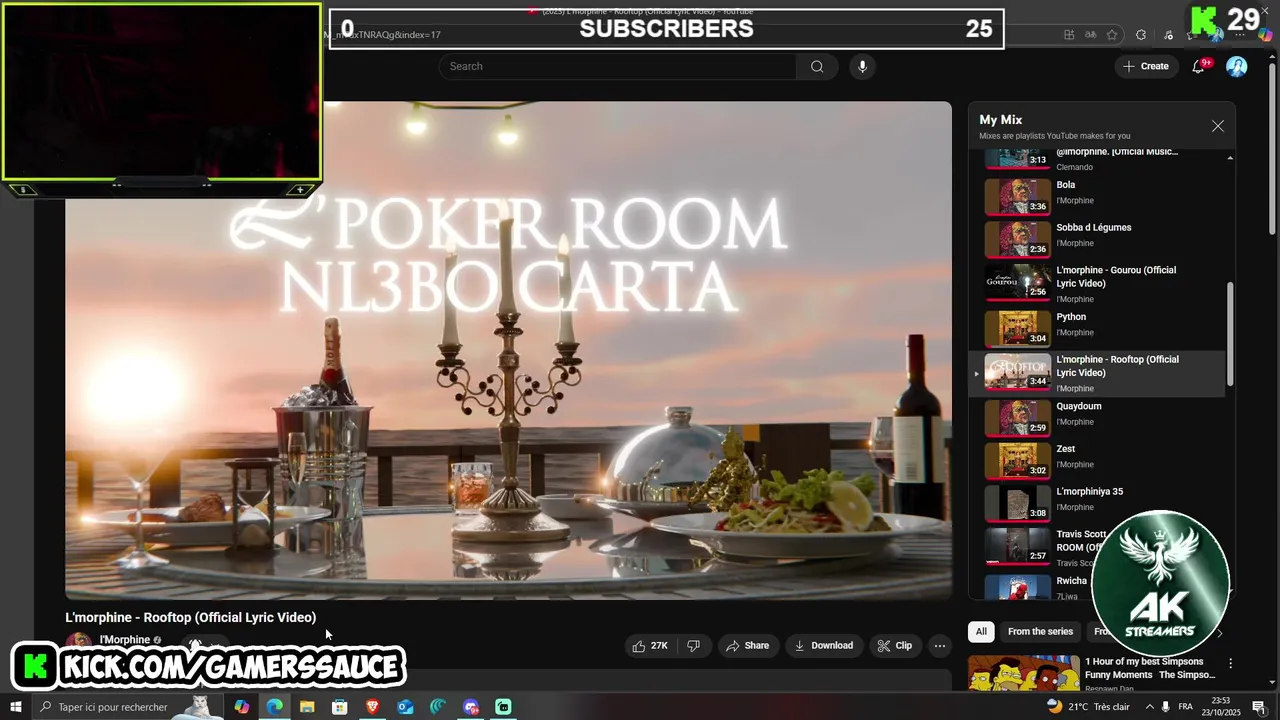Click the Clip button
The width and height of the screenshot is (1280, 720).
coord(894,646)
